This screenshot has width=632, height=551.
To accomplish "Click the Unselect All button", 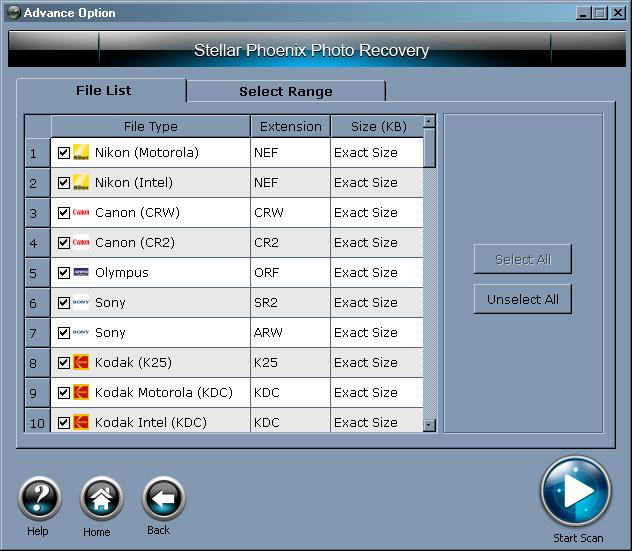I will [x=523, y=299].
